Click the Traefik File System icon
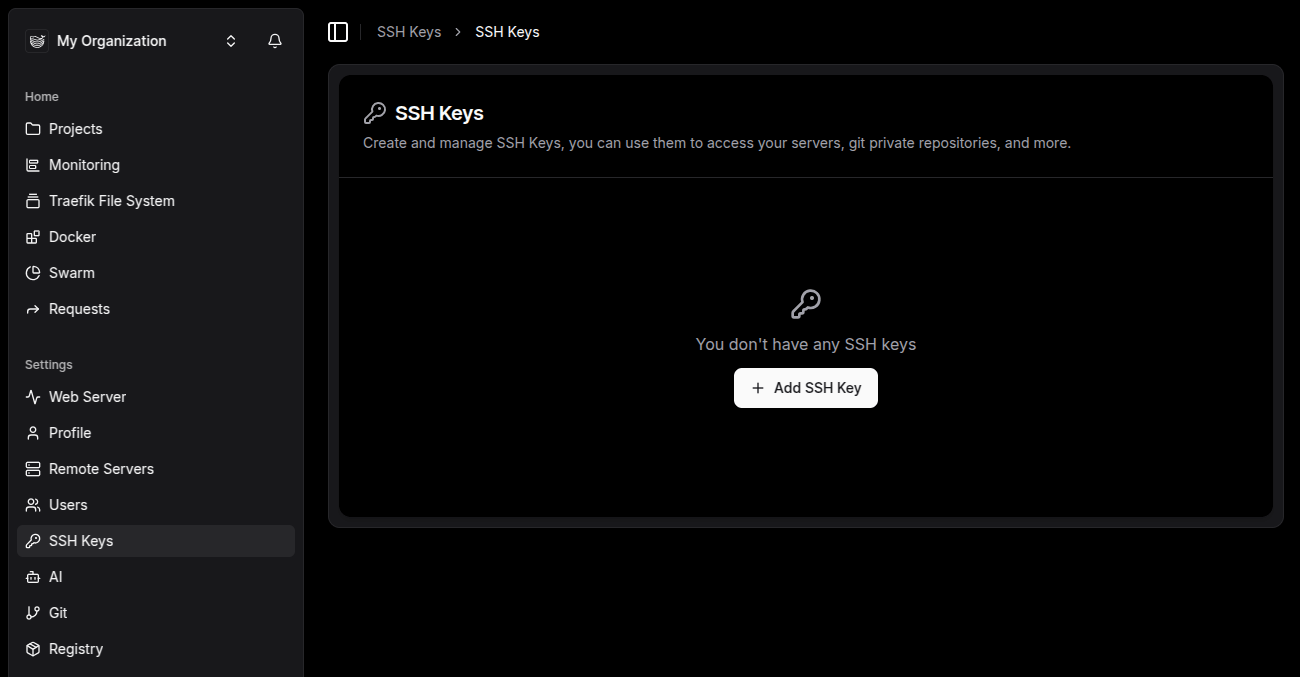1300x677 pixels. (33, 200)
